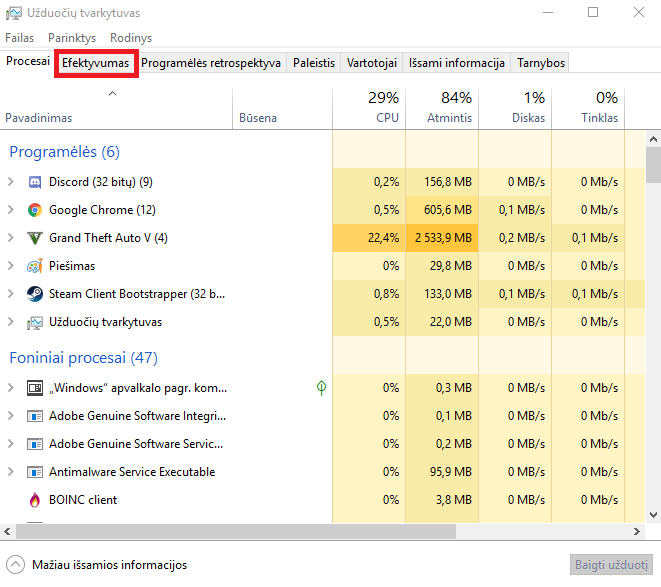Click the Windows apvalkalo process icon
Screen dimensions: 661x587
(35, 388)
